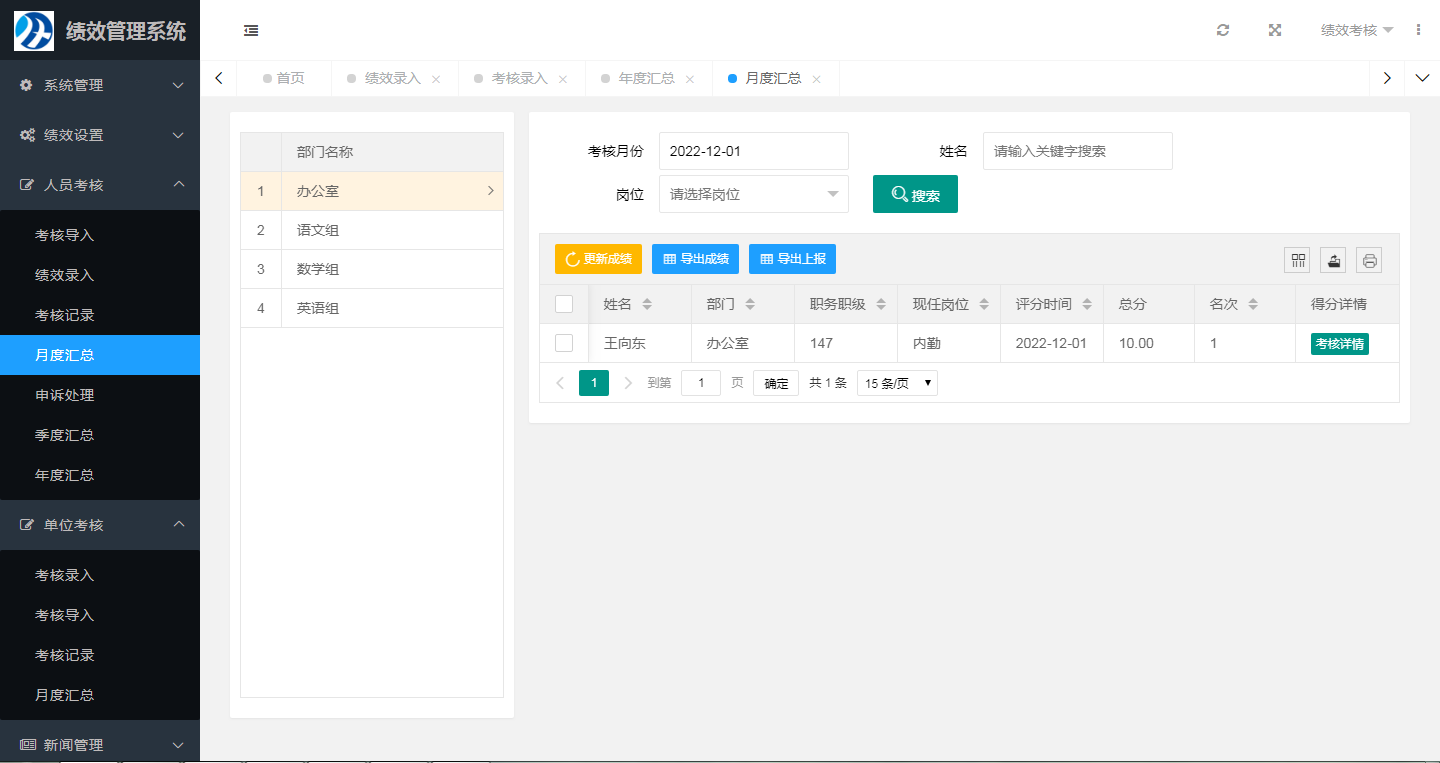
Task: Open the 15 条/页 page size dropdown
Action: pyautogui.click(x=897, y=383)
